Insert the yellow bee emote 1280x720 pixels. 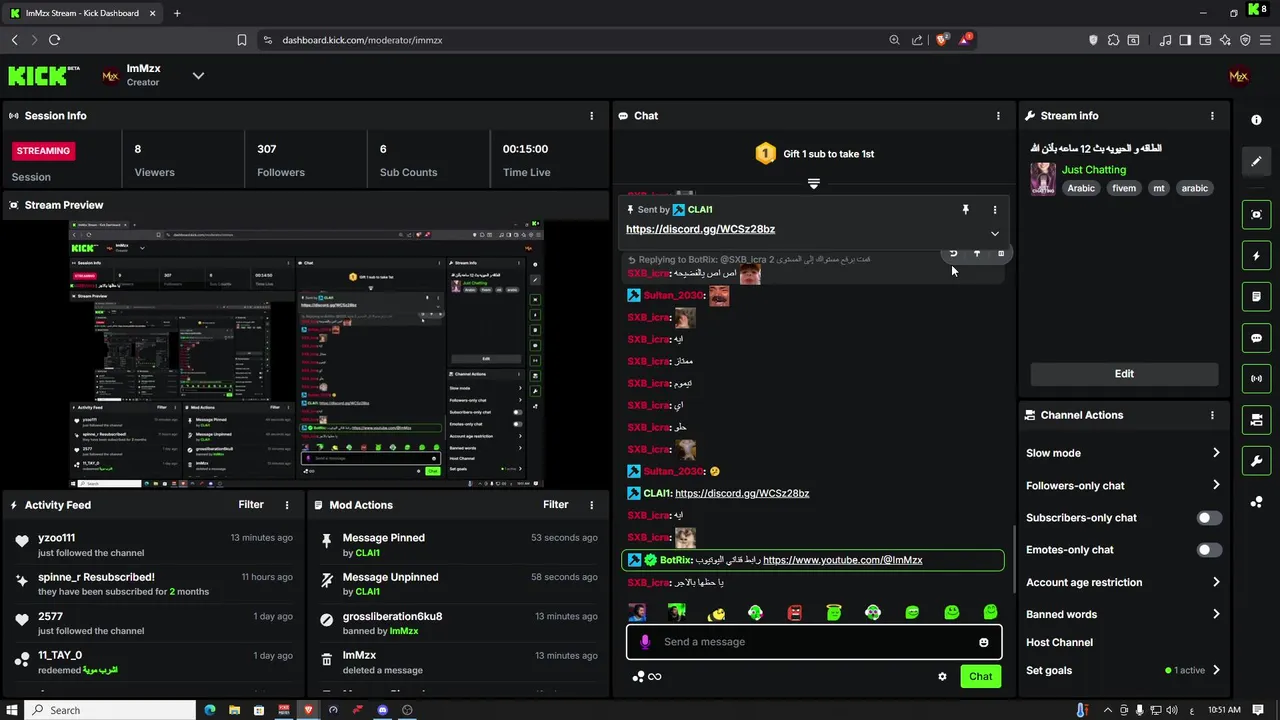[x=716, y=612]
